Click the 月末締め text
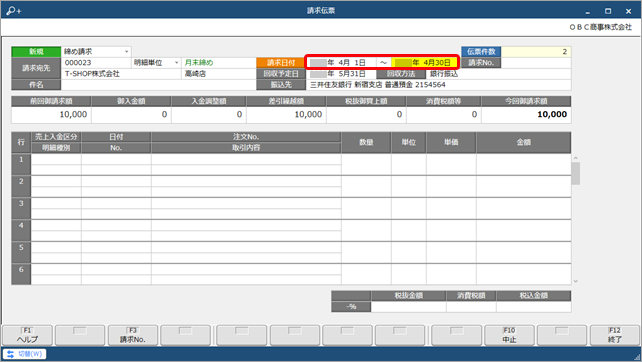The width and height of the screenshot is (642, 362). [199, 63]
